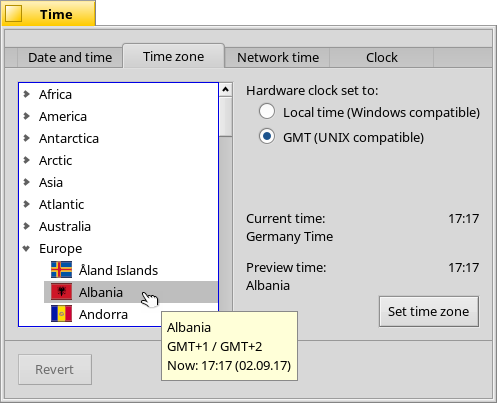Open the Clock tab
The height and width of the screenshot is (403, 497).
click(x=382, y=57)
